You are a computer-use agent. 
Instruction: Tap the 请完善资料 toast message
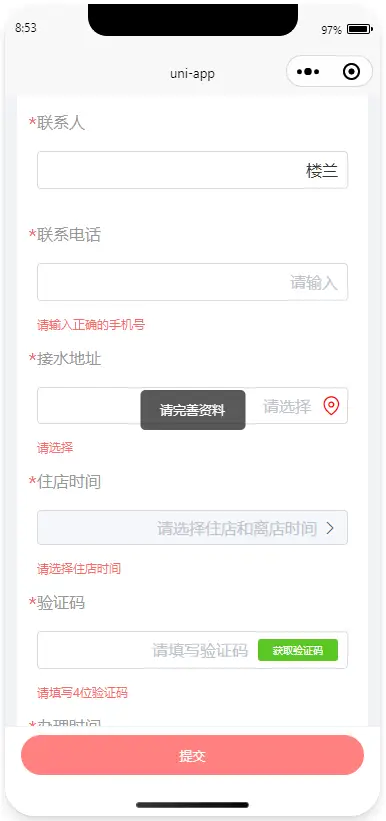click(x=193, y=410)
